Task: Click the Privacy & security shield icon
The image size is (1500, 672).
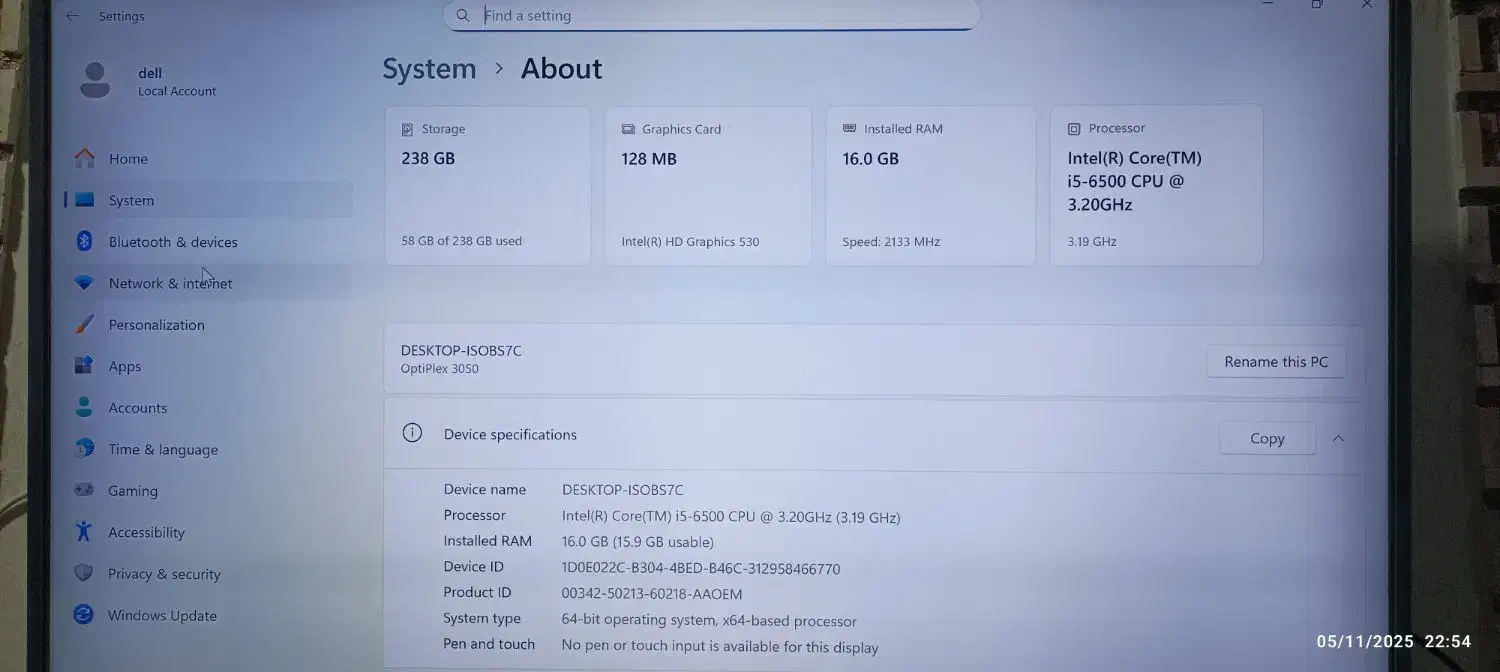Action: (84, 574)
